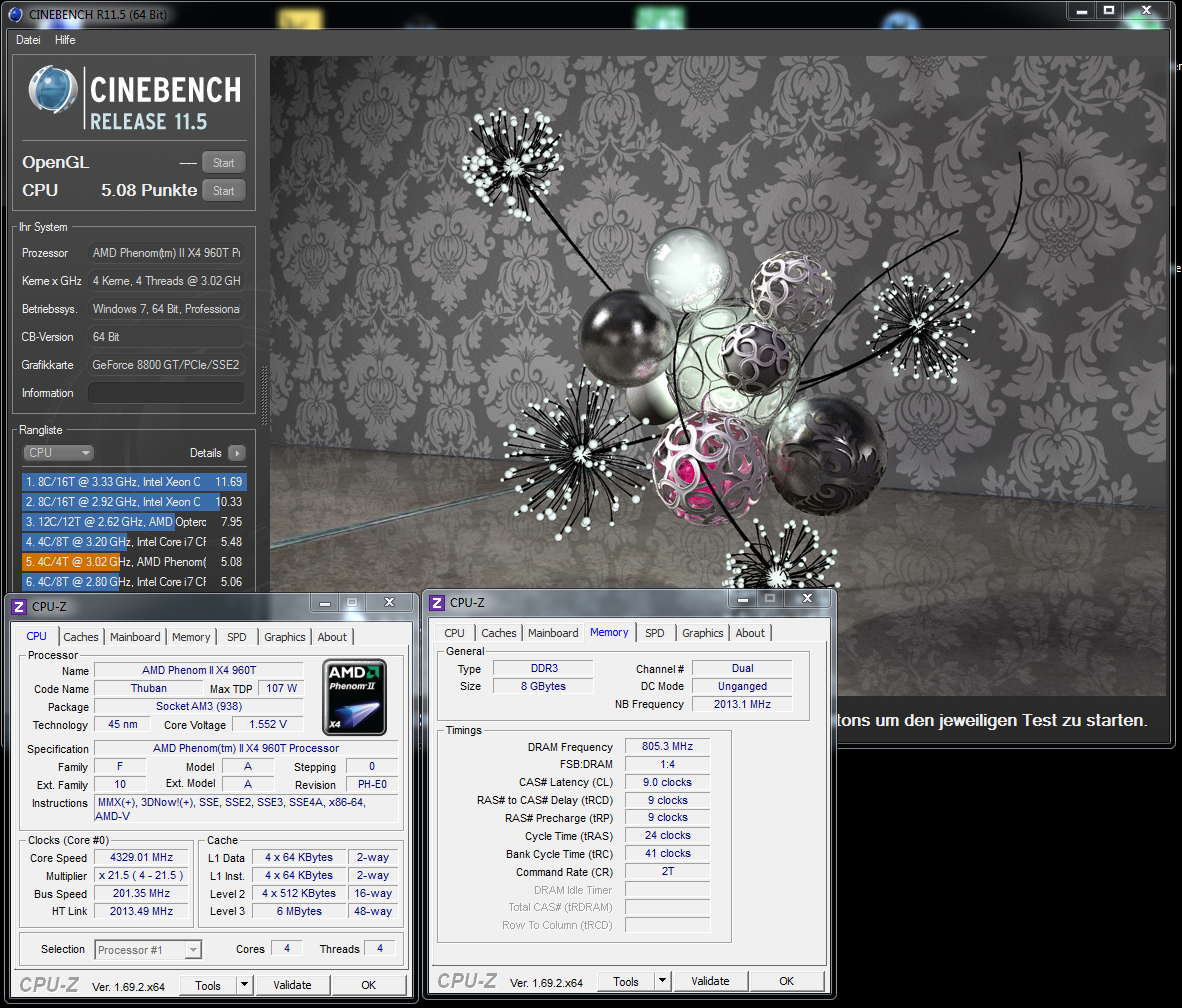Click Tools button in Memory CPU-Z window

pos(626,982)
